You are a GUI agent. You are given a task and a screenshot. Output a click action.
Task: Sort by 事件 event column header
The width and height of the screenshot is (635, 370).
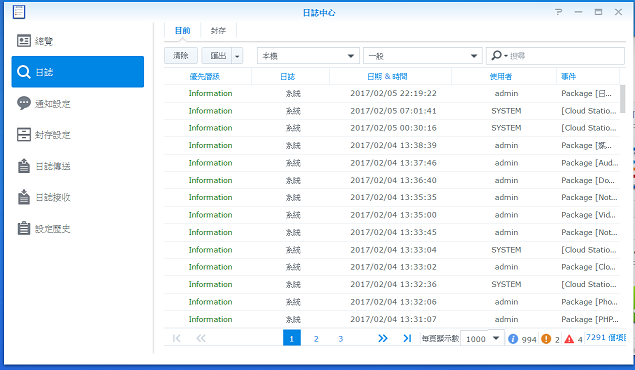588,77
